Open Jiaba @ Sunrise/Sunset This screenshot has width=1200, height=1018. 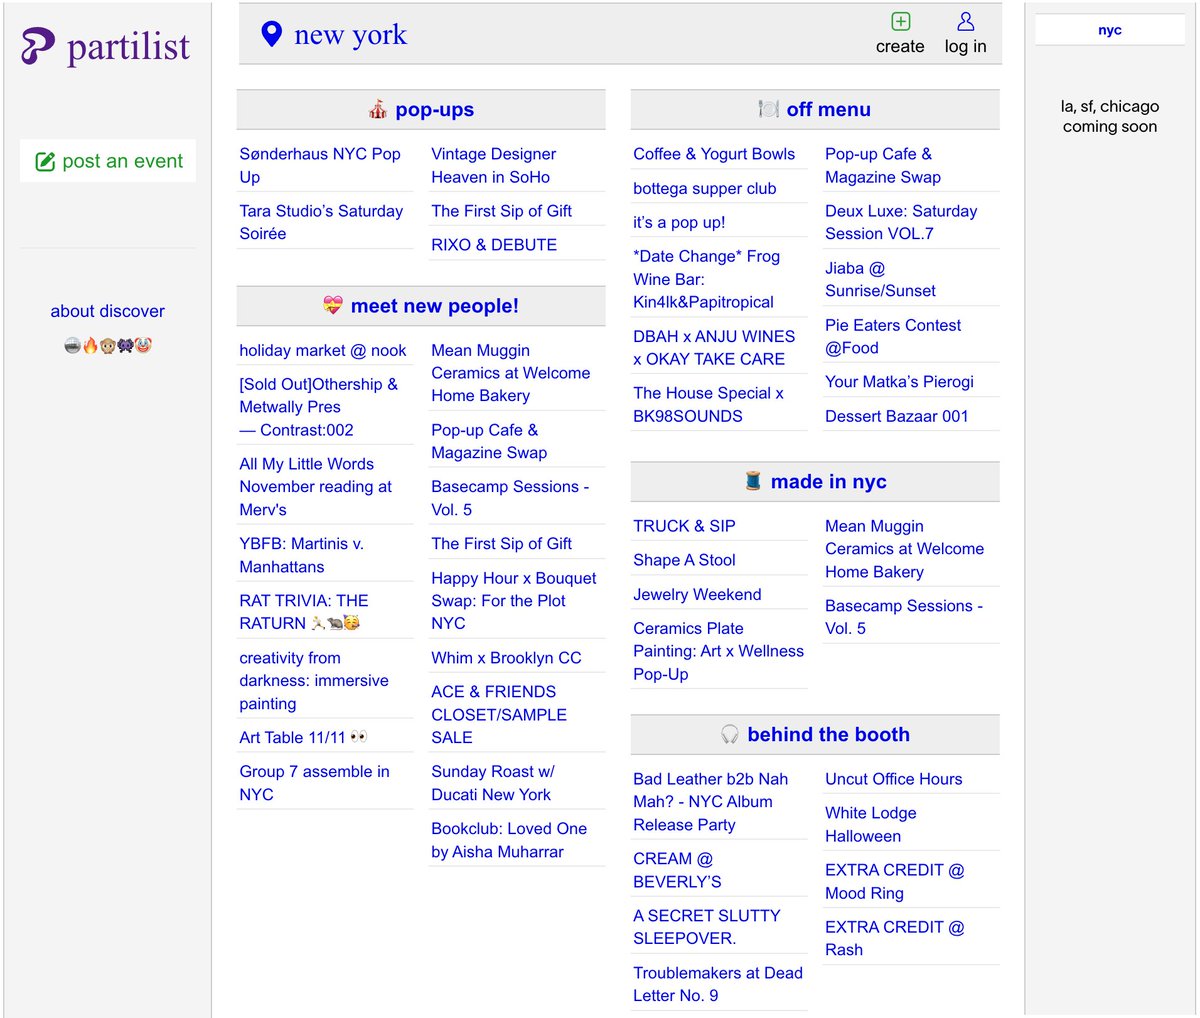pyautogui.click(x=881, y=279)
